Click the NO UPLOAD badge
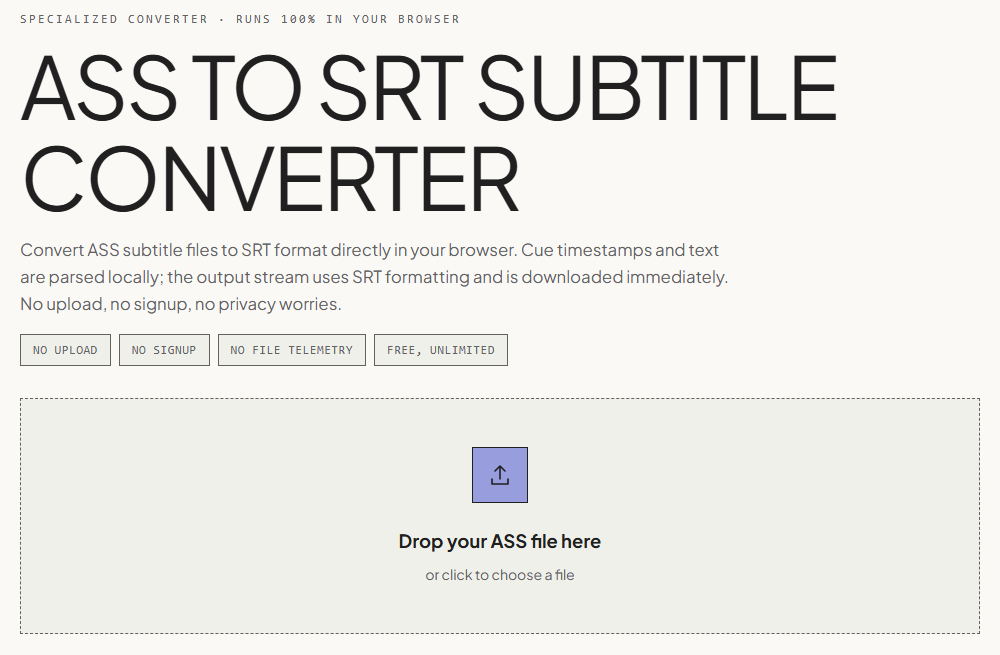Image resolution: width=1000 pixels, height=655 pixels. (x=65, y=350)
